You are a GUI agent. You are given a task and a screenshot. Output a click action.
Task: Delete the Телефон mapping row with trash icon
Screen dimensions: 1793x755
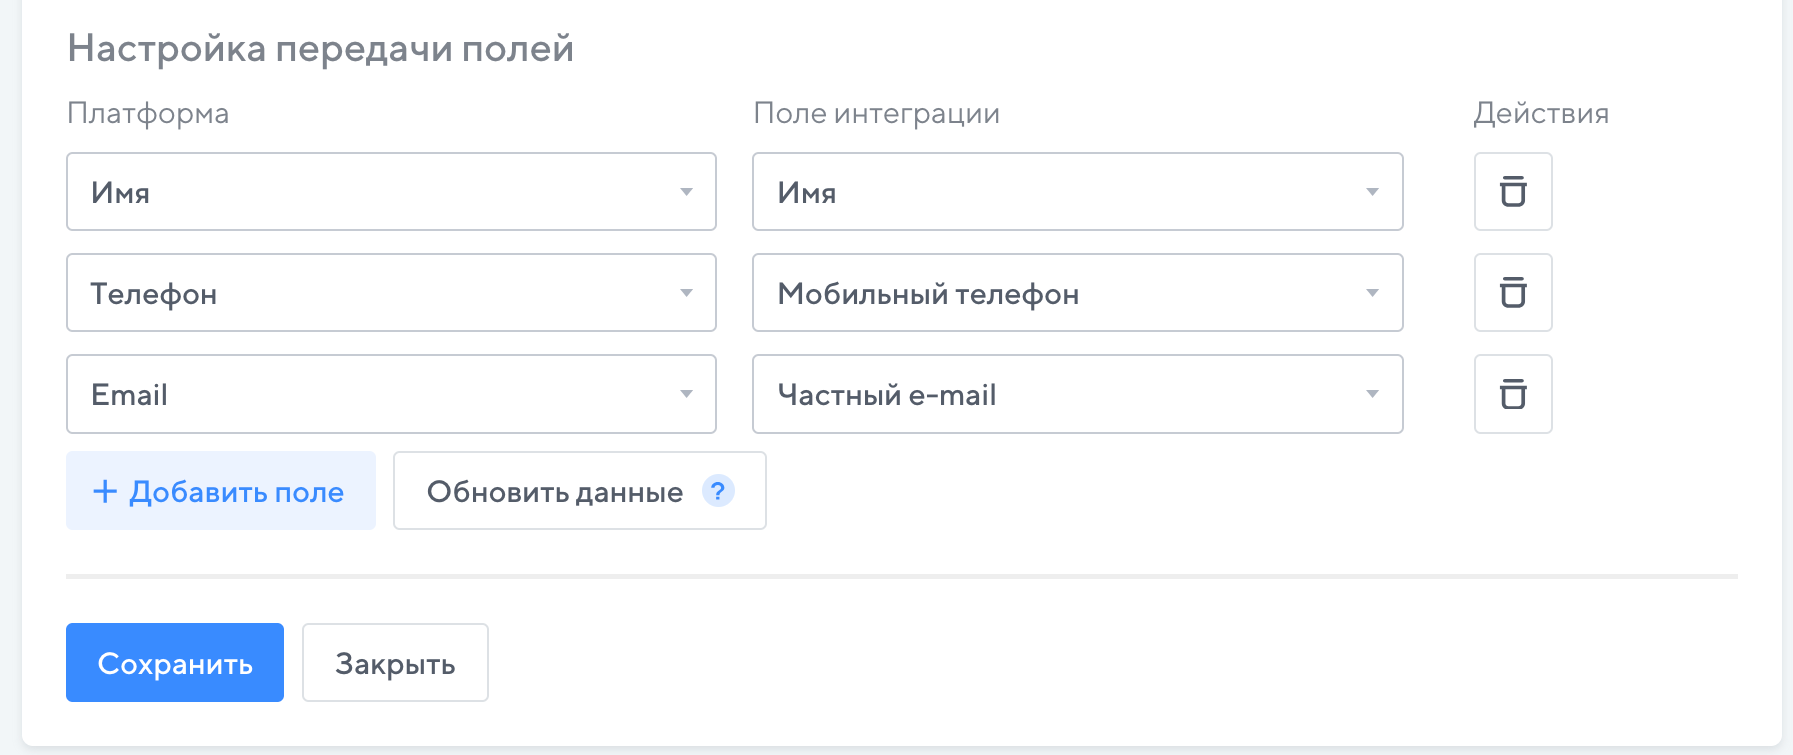tap(1513, 293)
